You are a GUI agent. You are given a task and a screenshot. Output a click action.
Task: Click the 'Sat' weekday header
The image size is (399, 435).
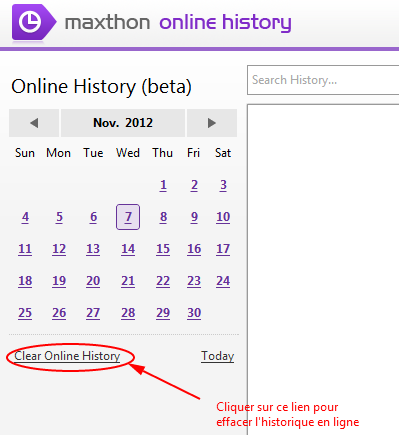(223, 153)
